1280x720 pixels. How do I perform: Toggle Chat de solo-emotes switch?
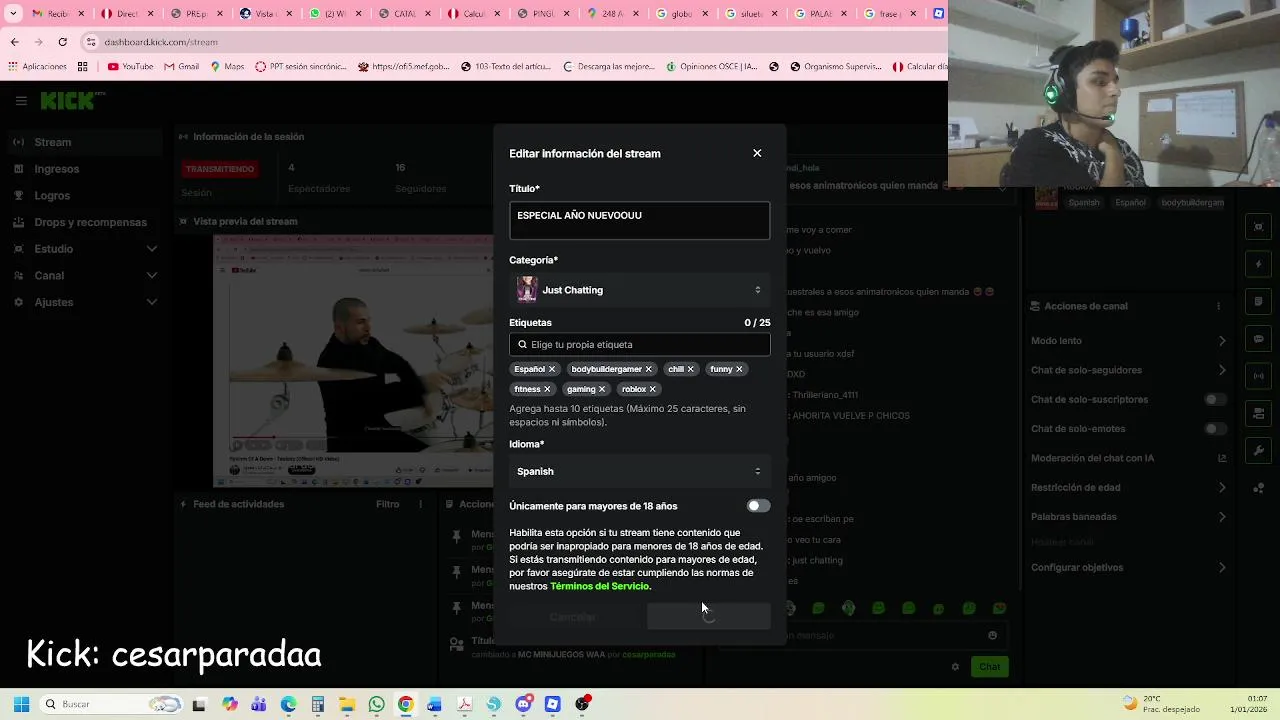1214,429
